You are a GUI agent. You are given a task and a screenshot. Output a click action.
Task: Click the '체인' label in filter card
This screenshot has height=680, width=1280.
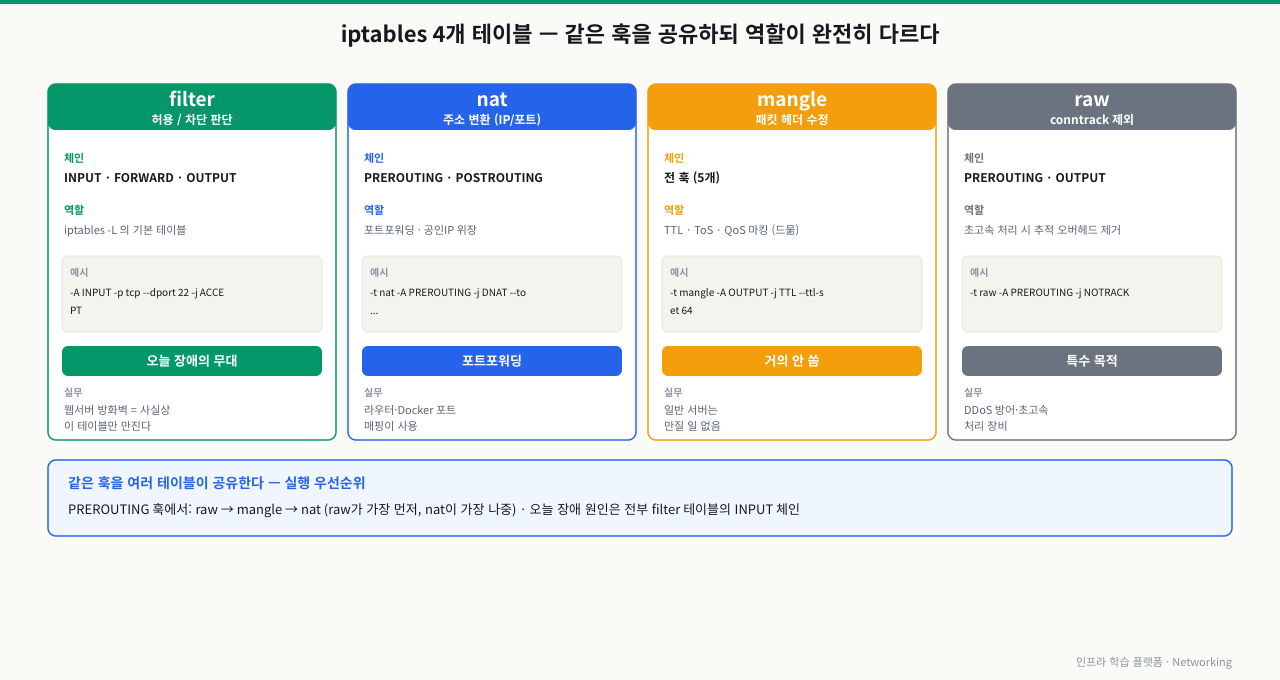click(74, 158)
